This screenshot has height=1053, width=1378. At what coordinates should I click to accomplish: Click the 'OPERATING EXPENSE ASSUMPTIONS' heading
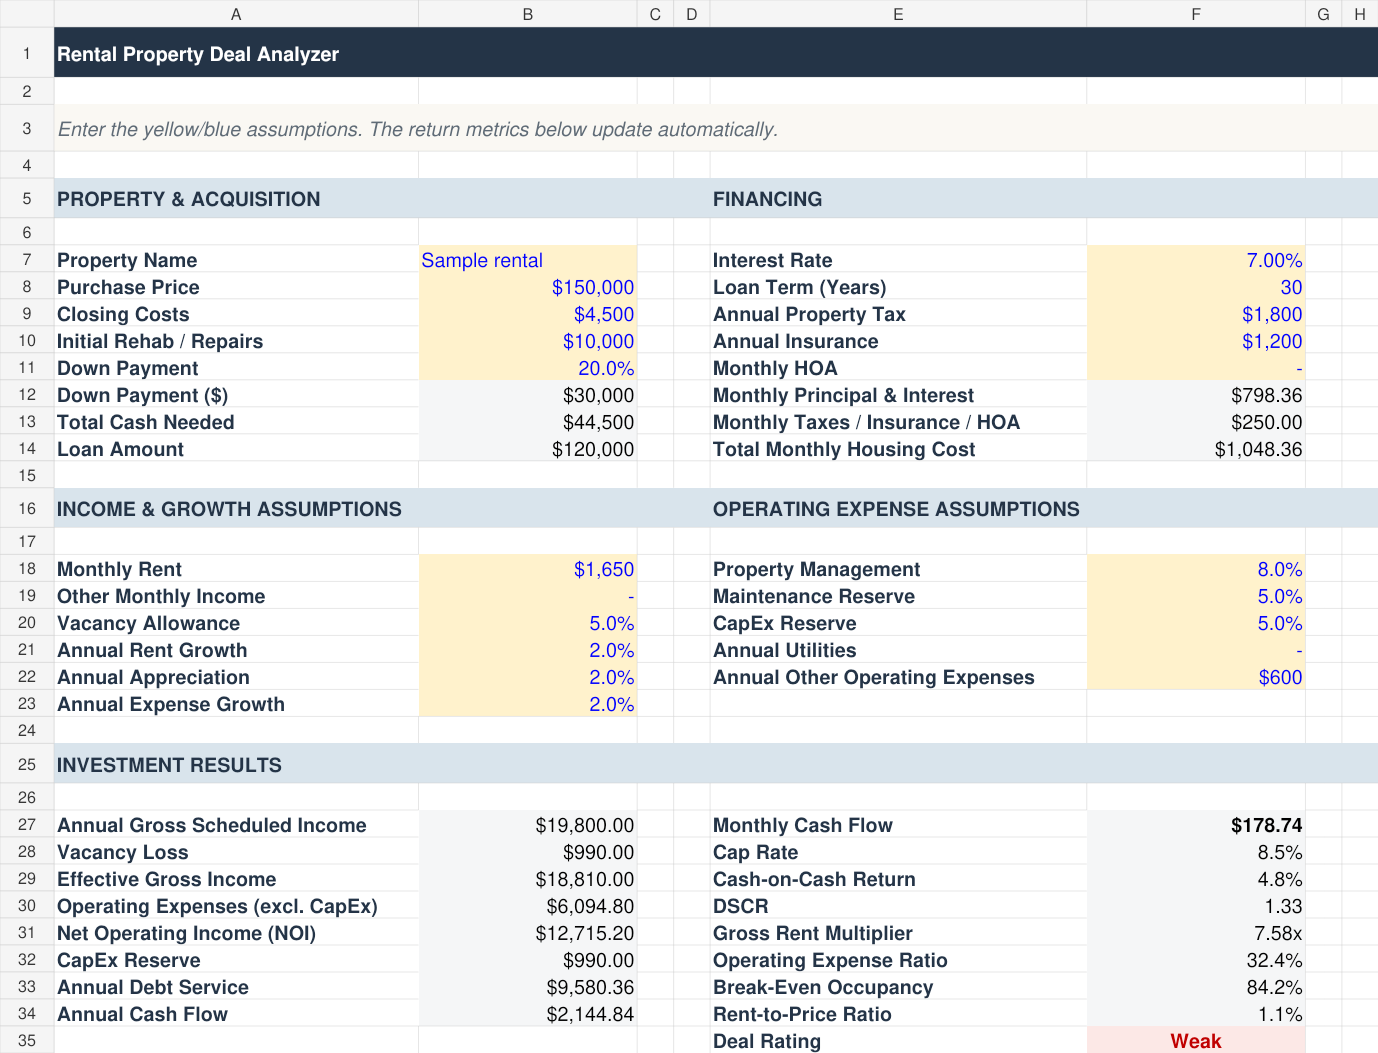[x=896, y=509]
